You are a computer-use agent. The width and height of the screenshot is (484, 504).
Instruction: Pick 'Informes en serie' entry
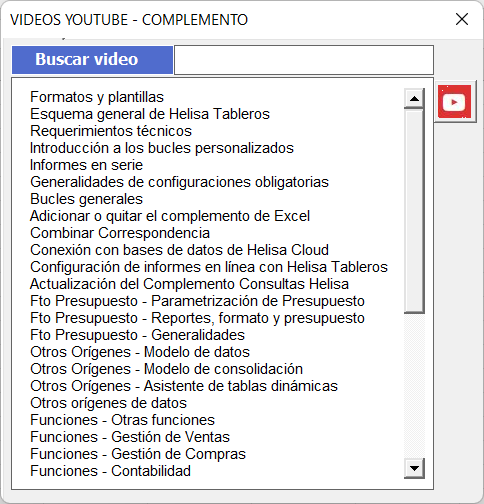pyautogui.click(x=86, y=165)
